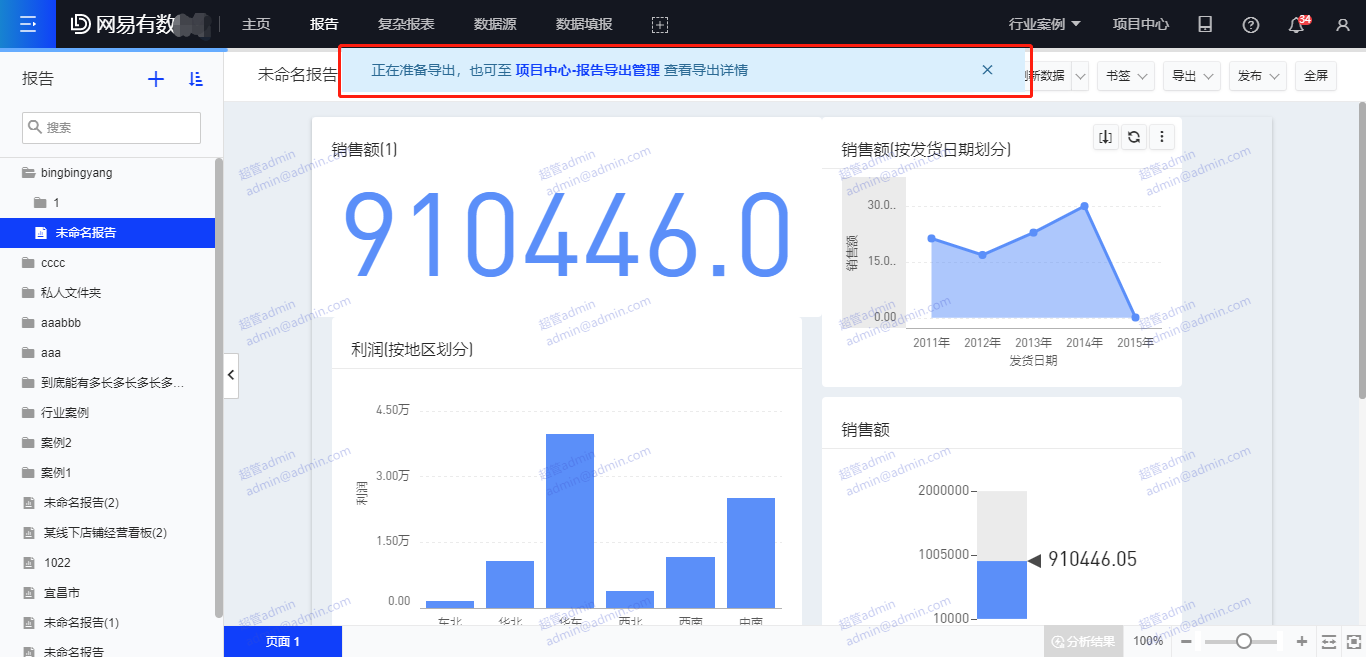Toggle the hamburger navigation menu icon
Viewport: 1366px width, 657px height.
[x=28, y=24]
